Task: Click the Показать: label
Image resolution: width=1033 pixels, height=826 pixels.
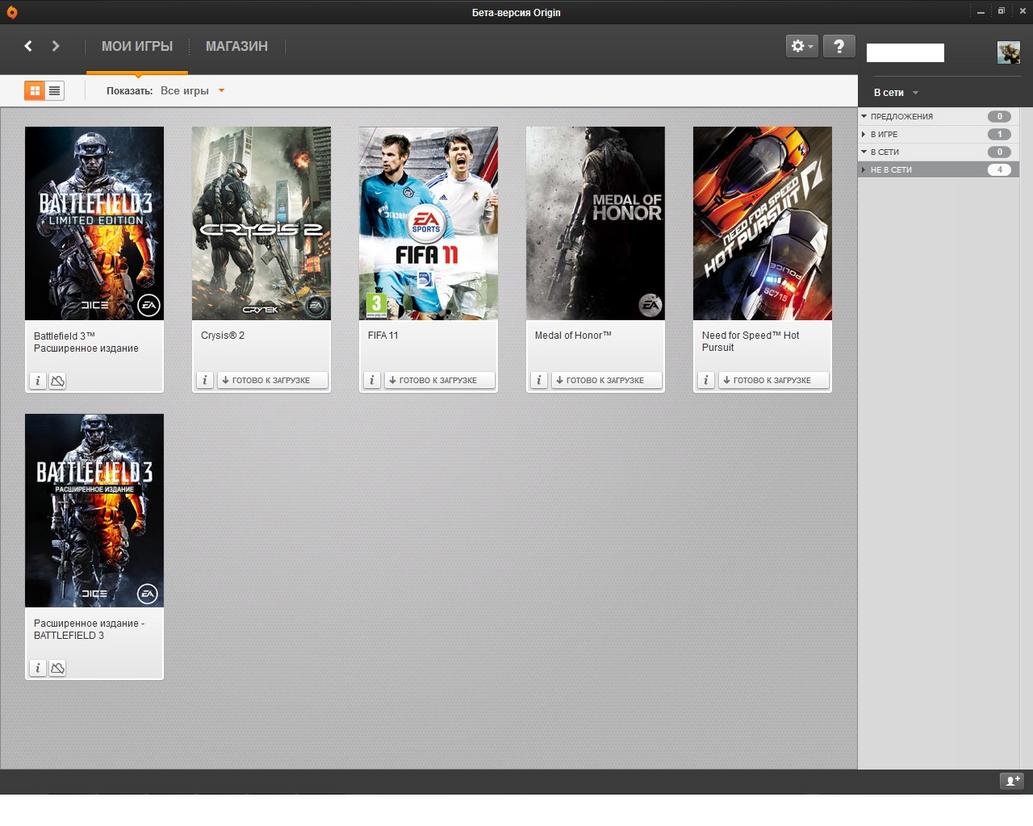Action: coord(130,91)
